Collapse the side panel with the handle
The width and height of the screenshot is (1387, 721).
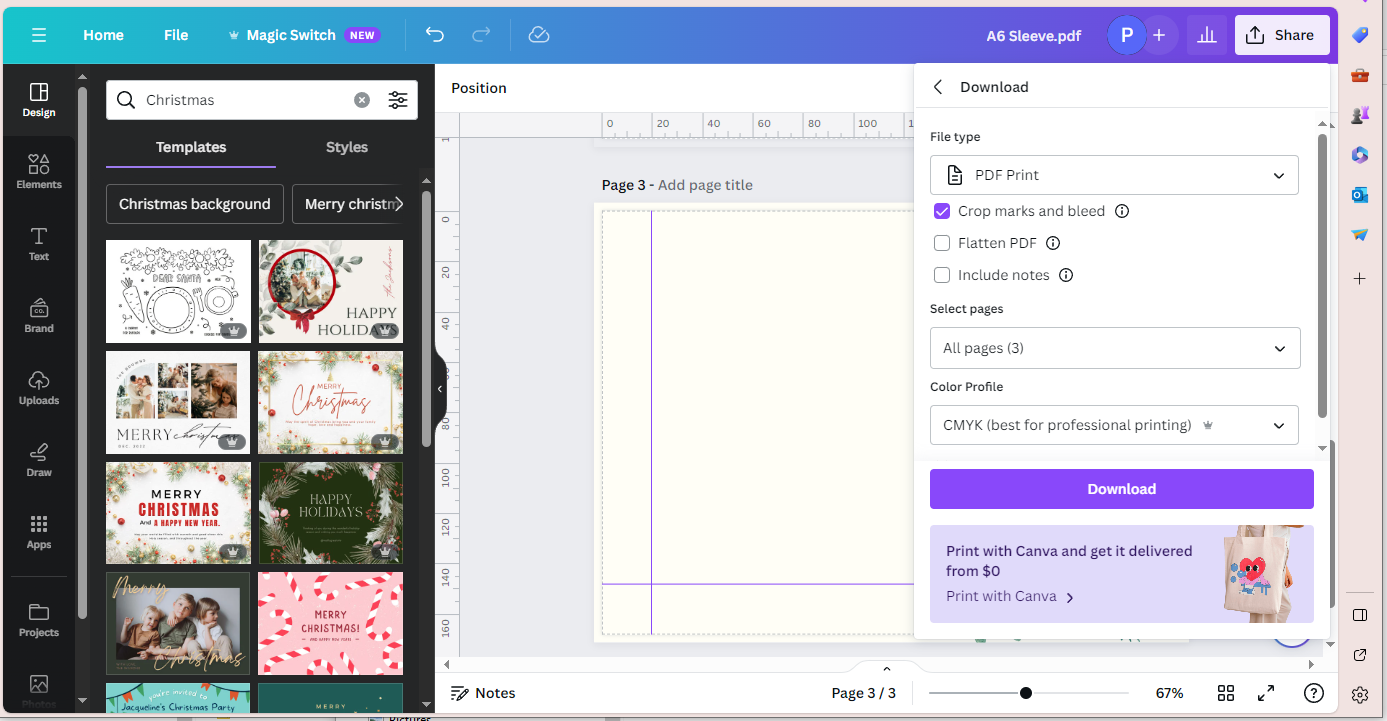(x=440, y=389)
